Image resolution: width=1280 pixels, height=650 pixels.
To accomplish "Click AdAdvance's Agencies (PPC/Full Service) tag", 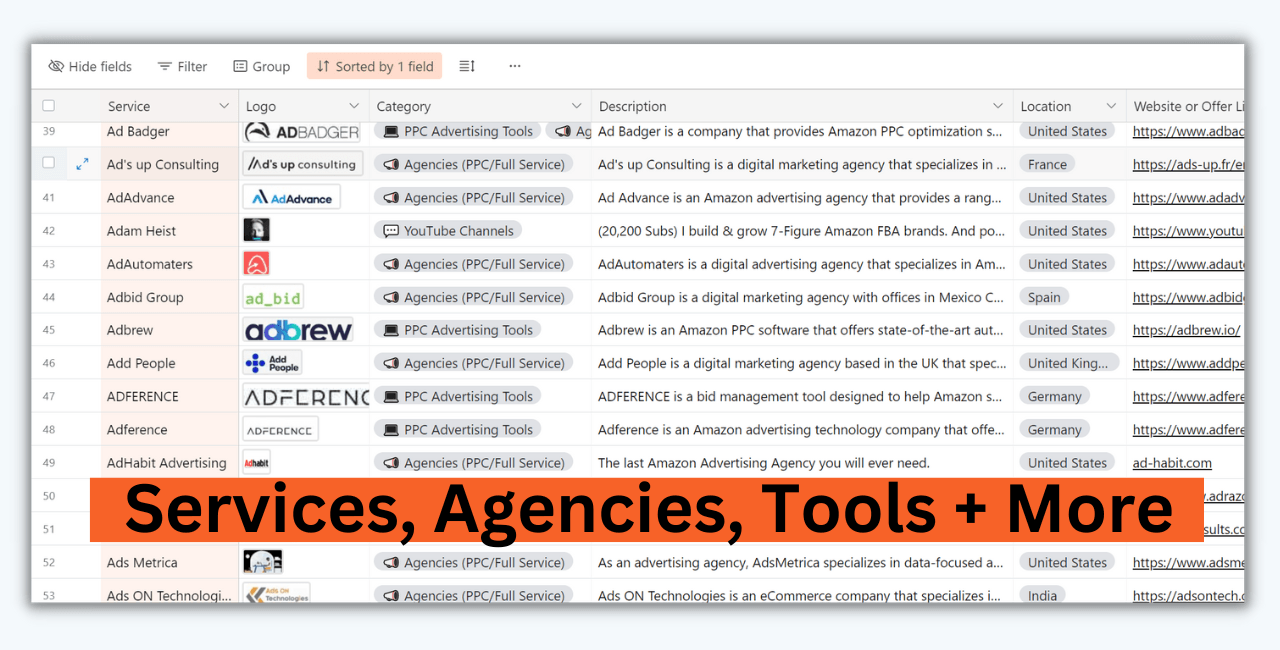I will pos(474,198).
